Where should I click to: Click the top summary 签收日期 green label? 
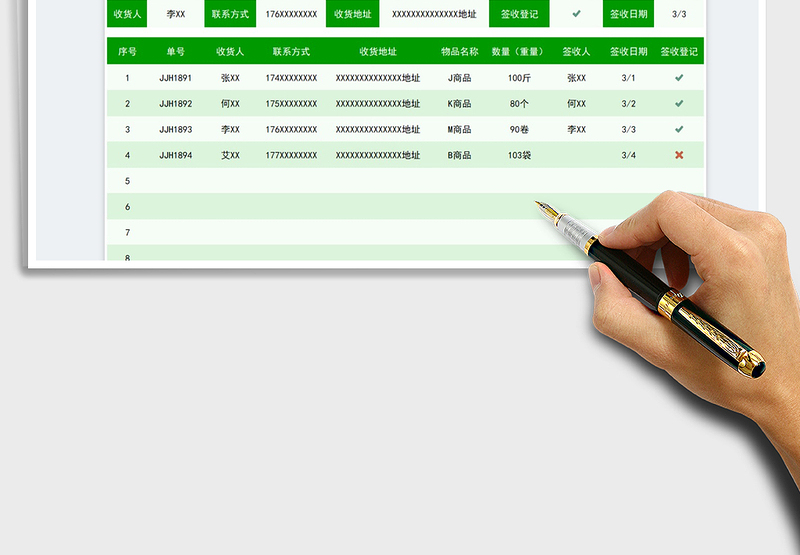click(629, 14)
